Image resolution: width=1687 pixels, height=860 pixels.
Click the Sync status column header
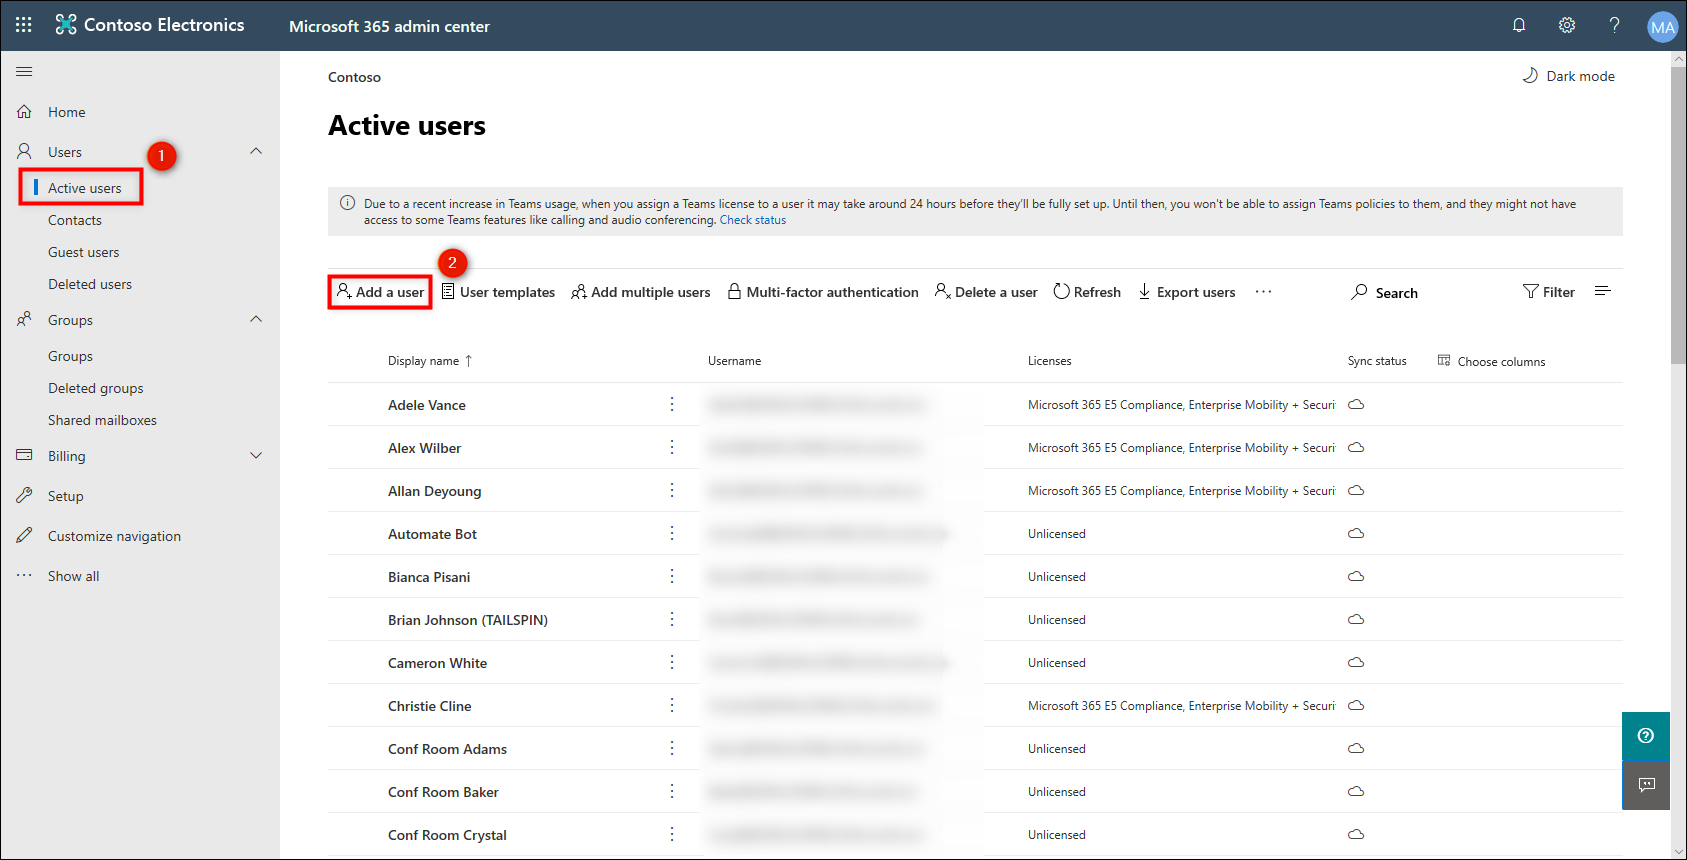click(1377, 361)
